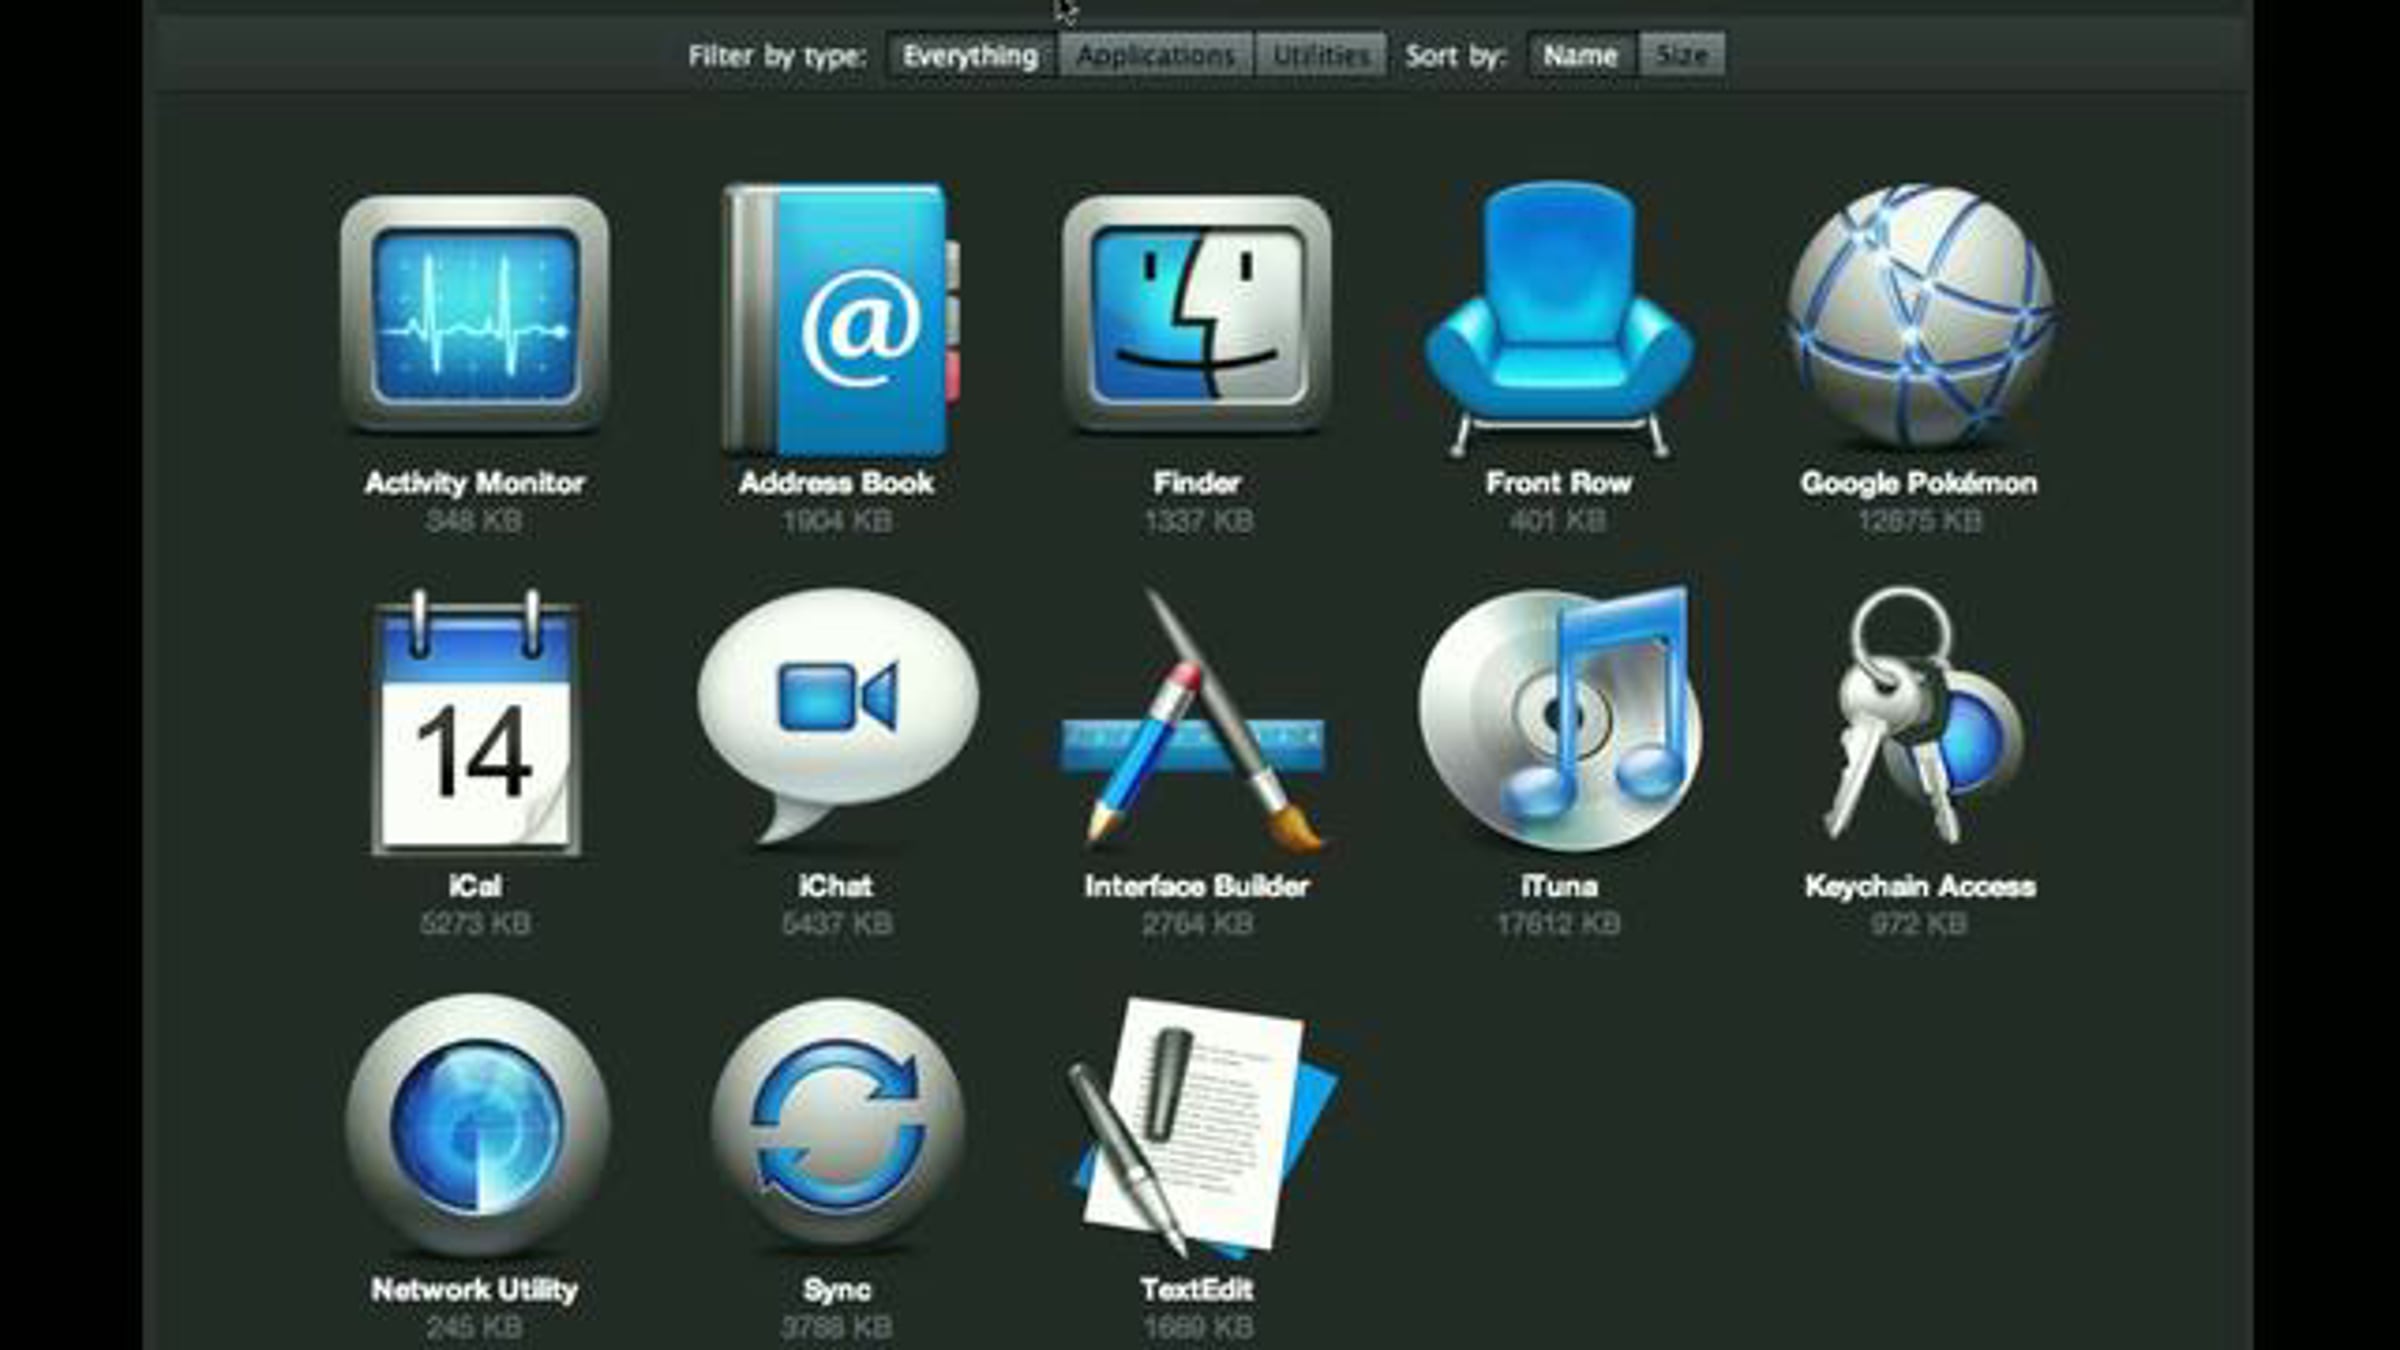Image resolution: width=2400 pixels, height=1350 pixels.
Task: Click the "Front Row" name label
Action: [x=1559, y=483]
